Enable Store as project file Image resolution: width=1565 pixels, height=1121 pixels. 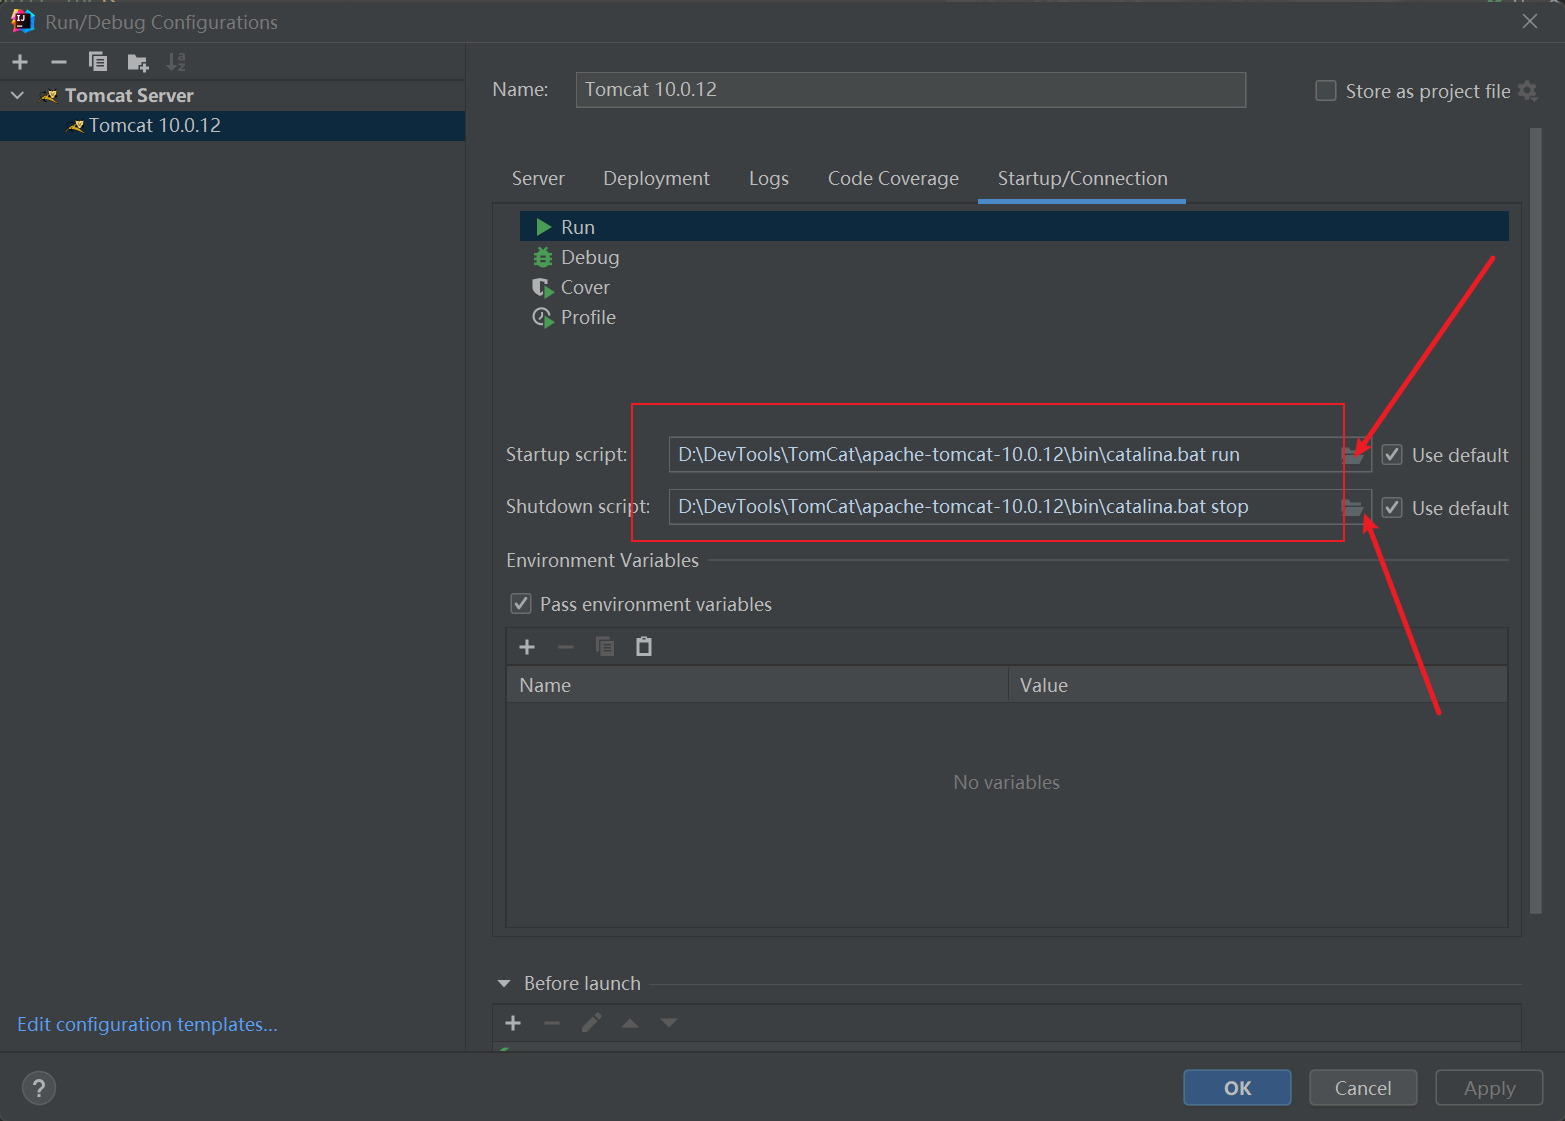1326,91
